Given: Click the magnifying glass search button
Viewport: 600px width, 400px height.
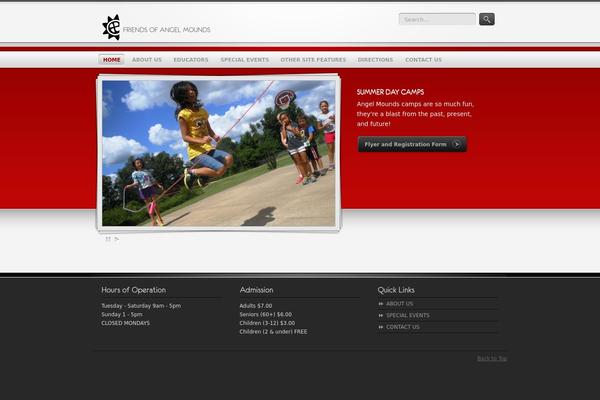Looking at the screenshot, I should click(x=487, y=19).
